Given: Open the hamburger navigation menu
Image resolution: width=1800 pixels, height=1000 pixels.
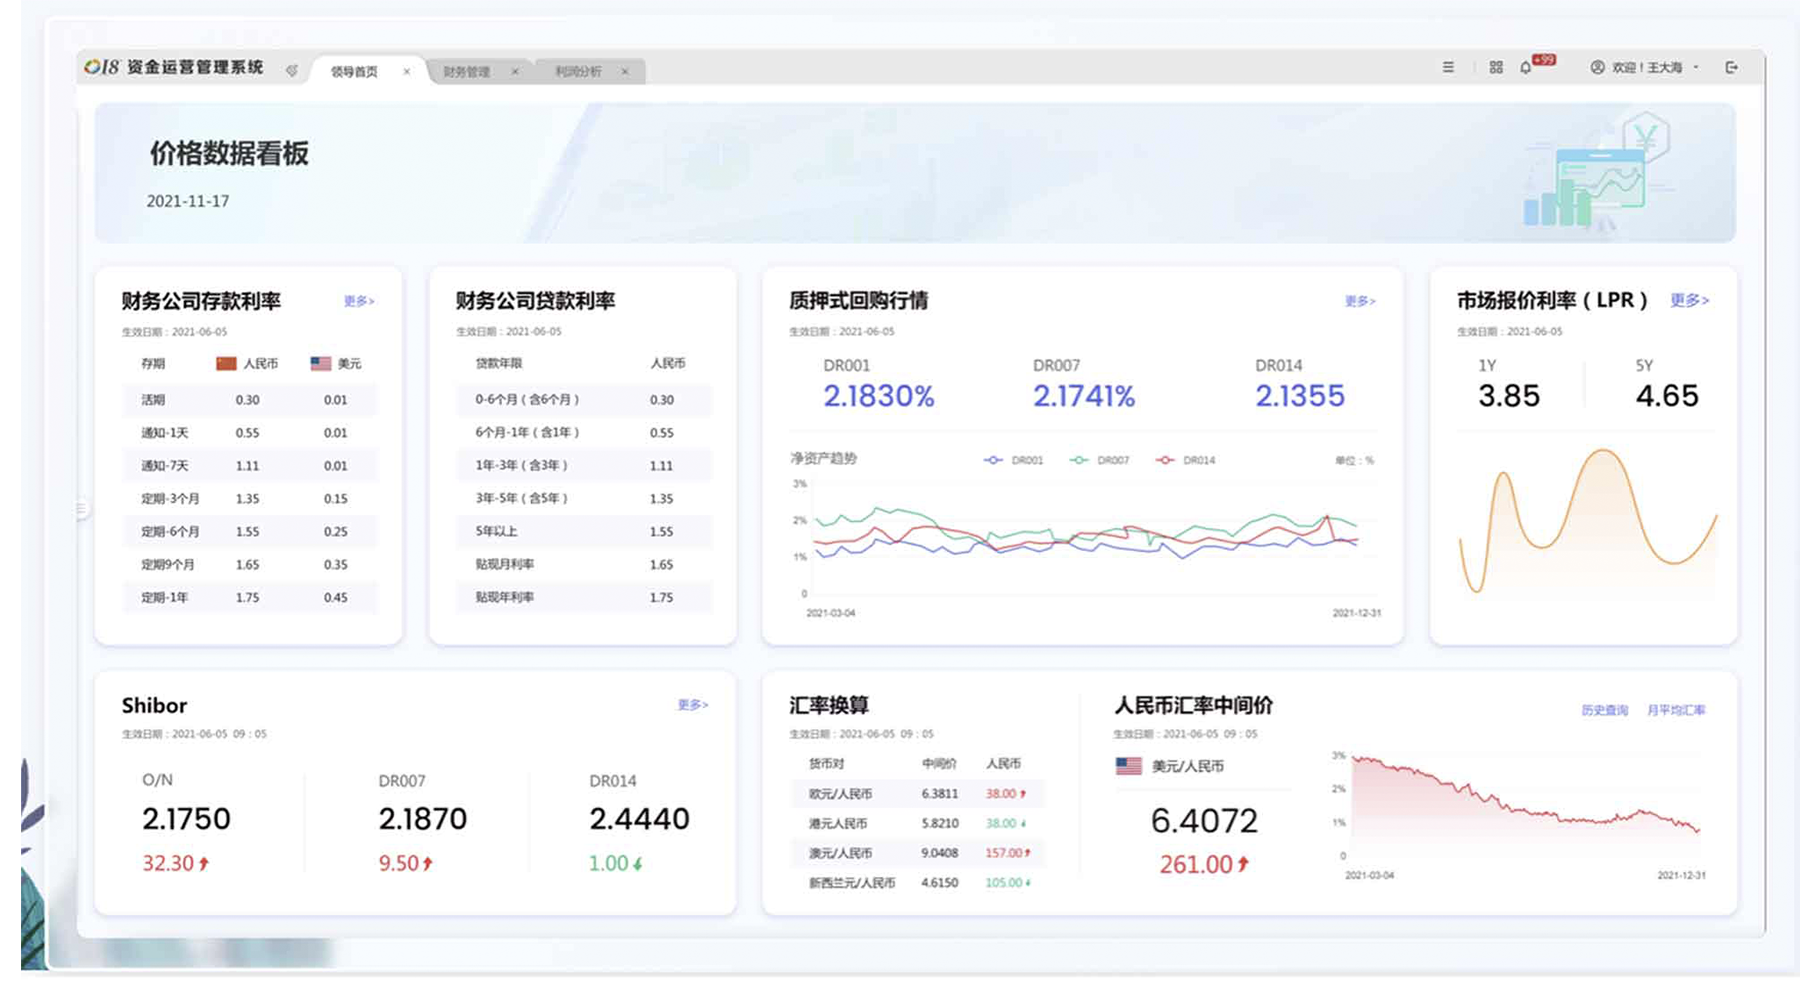Looking at the screenshot, I should pyautogui.click(x=1450, y=68).
